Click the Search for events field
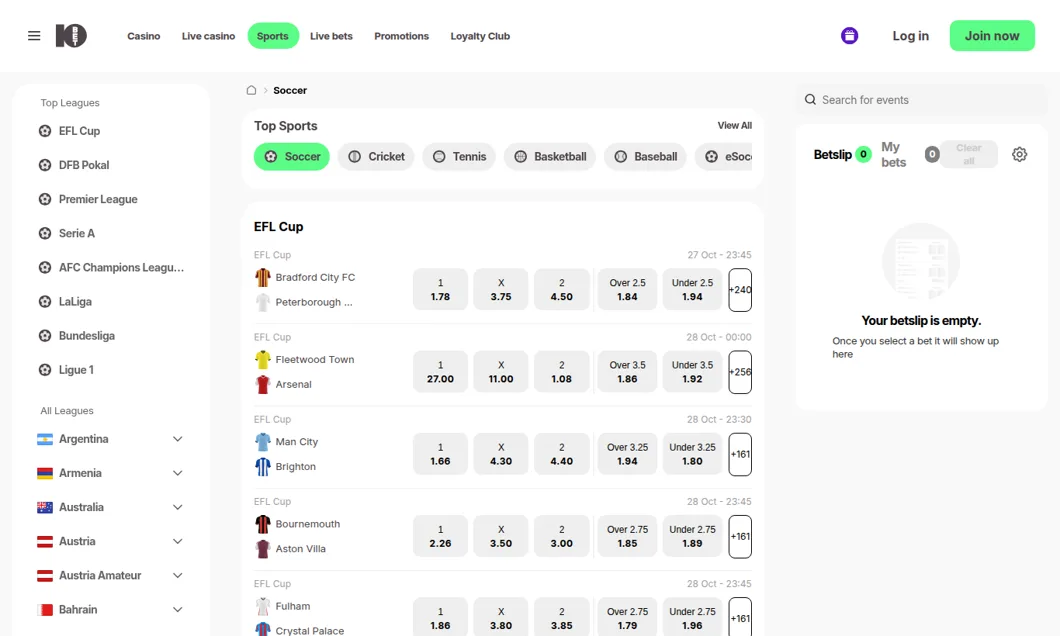 tap(921, 100)
